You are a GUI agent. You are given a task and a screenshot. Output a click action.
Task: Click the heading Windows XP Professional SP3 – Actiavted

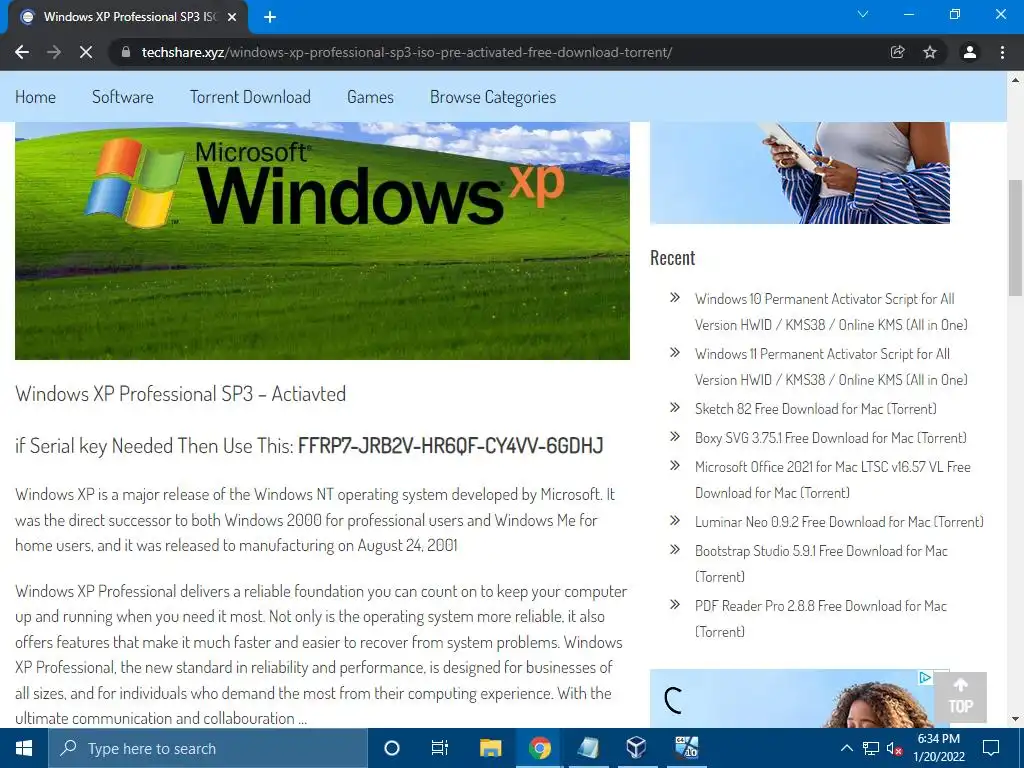tap(180, 394)
